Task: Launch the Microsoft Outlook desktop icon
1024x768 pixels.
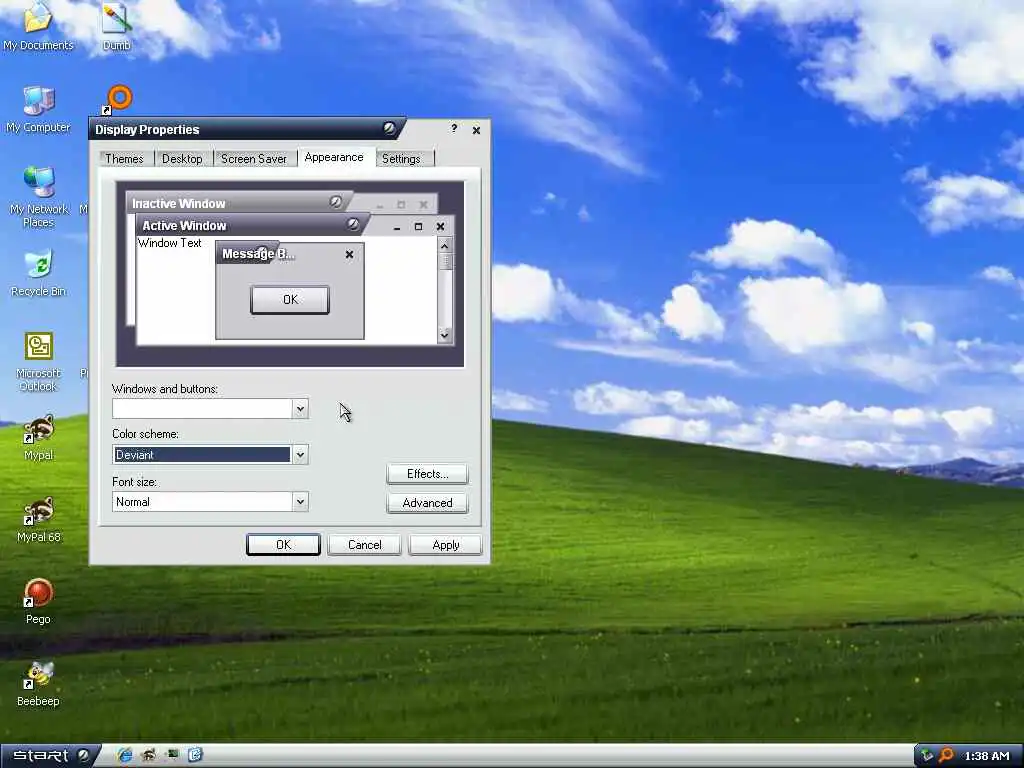Action: coord(39,362)
